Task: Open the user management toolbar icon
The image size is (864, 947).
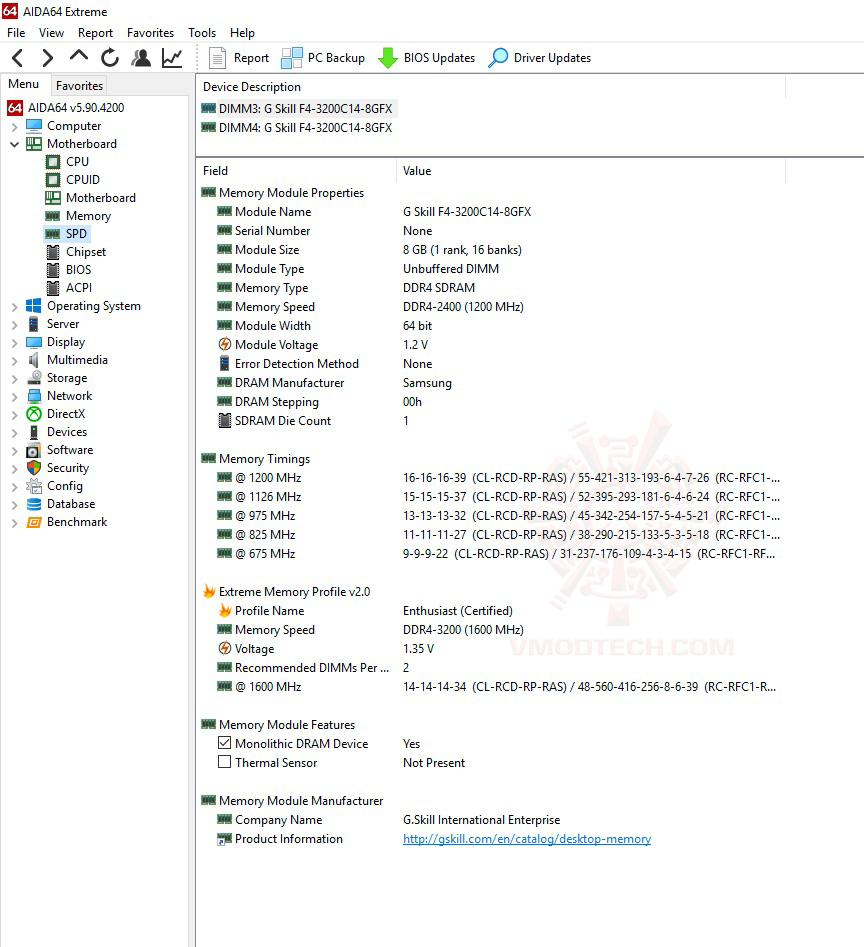Action: point(141,58)
